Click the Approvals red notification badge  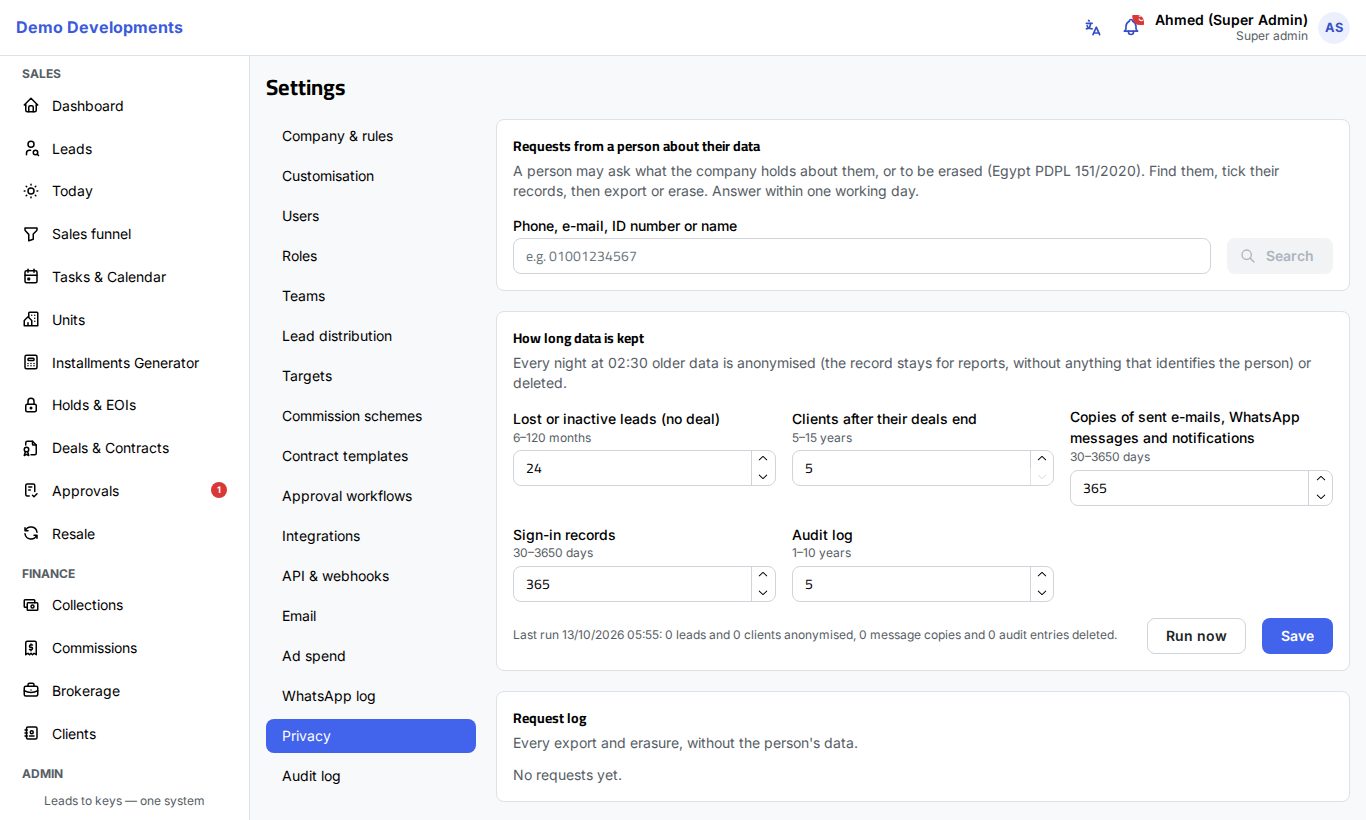pyautogui.click(x=219, y=490)
